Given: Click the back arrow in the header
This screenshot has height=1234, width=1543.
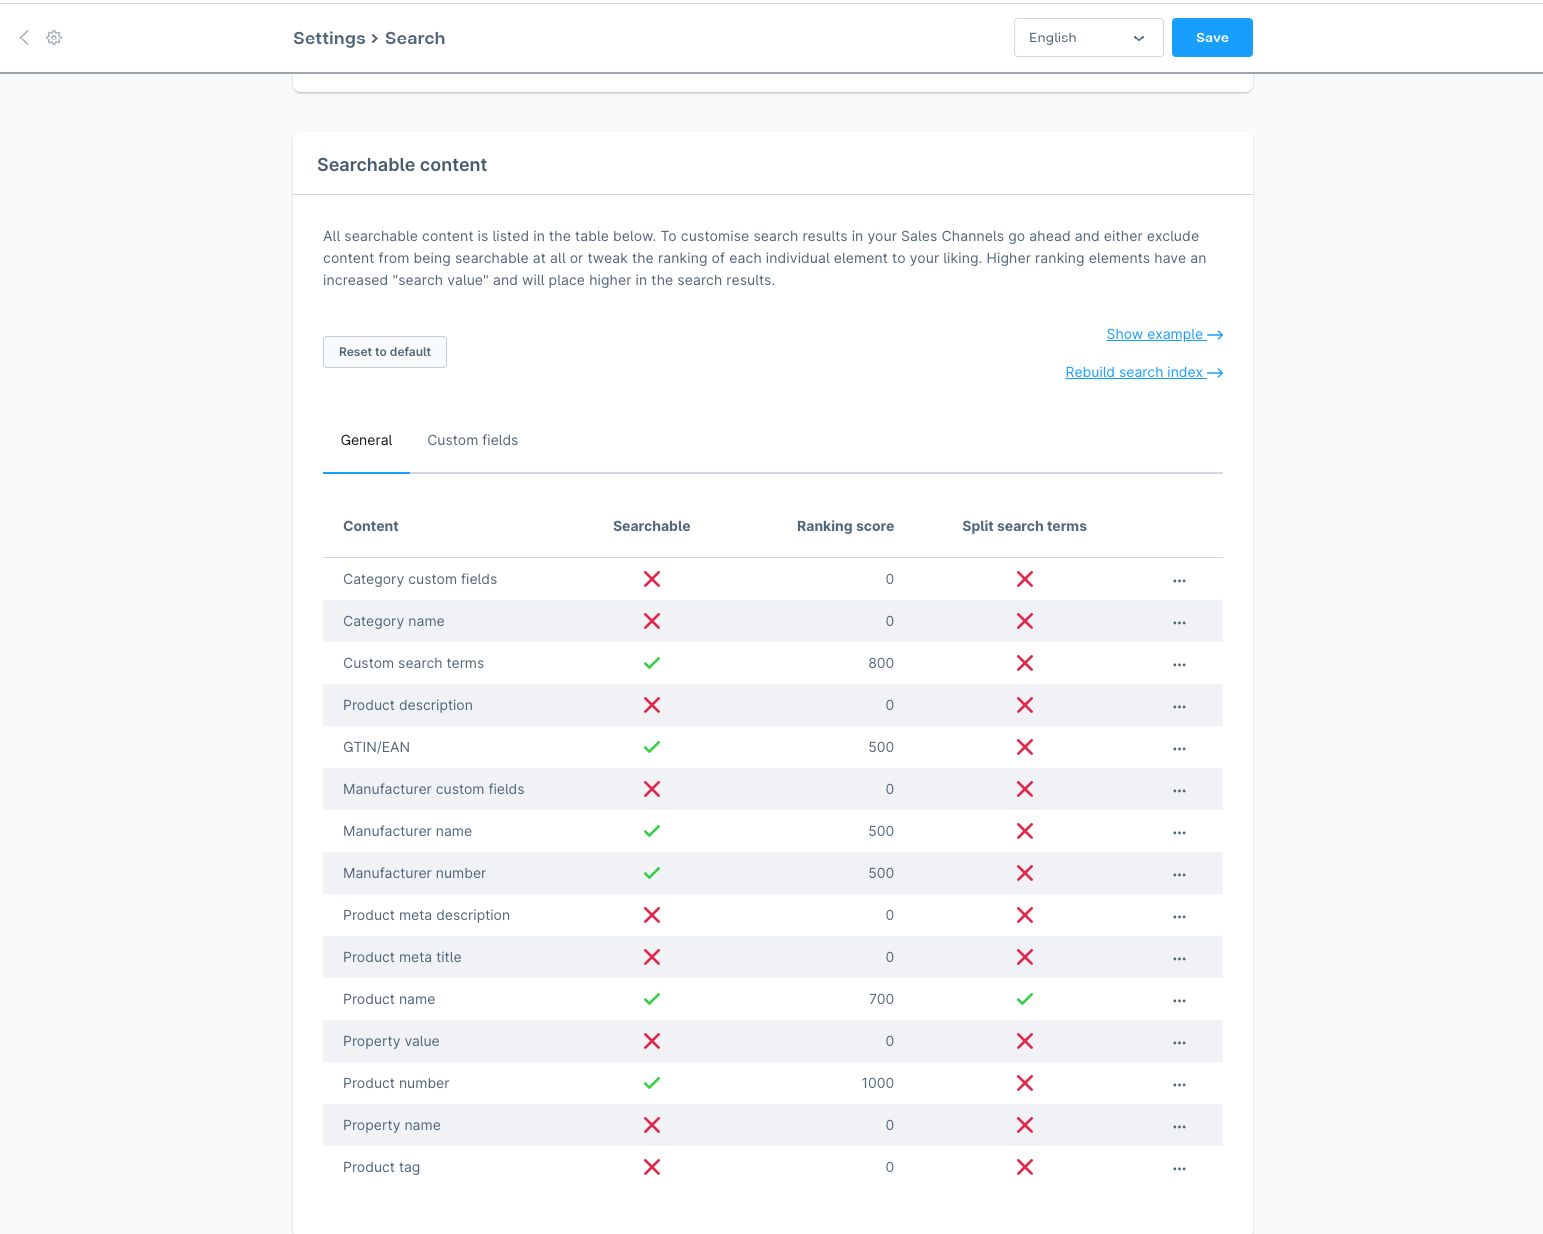Looking at the screenshot, I should [x=24, y=37].
